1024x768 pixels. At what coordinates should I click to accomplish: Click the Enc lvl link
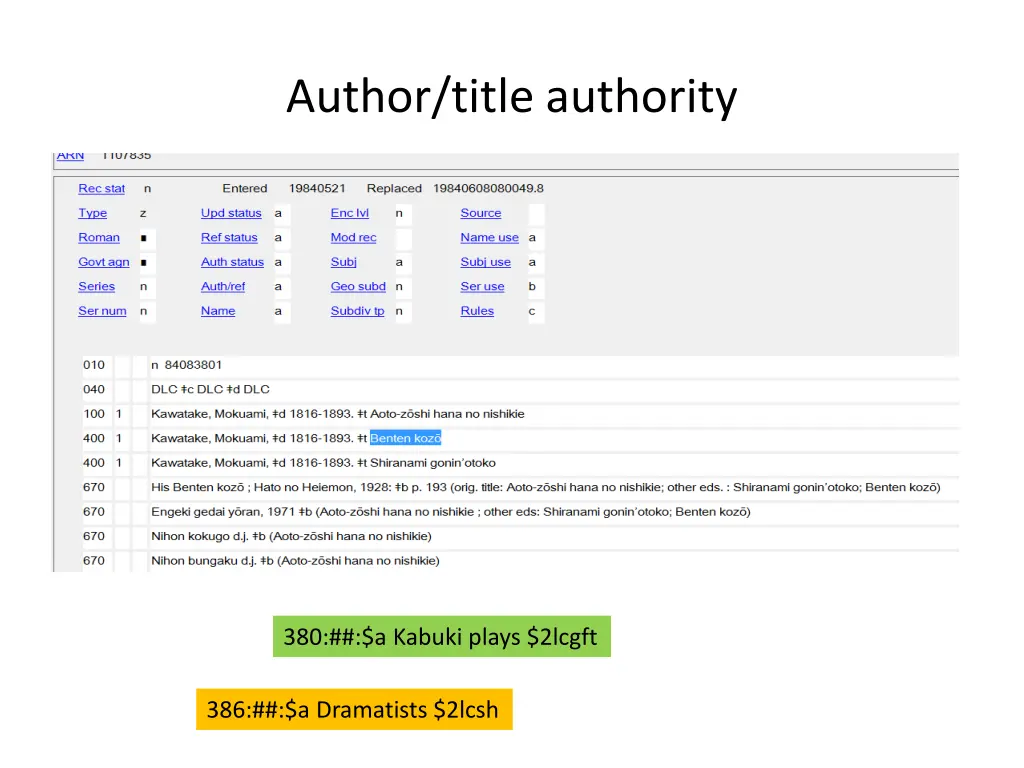(x=349, y=213)
